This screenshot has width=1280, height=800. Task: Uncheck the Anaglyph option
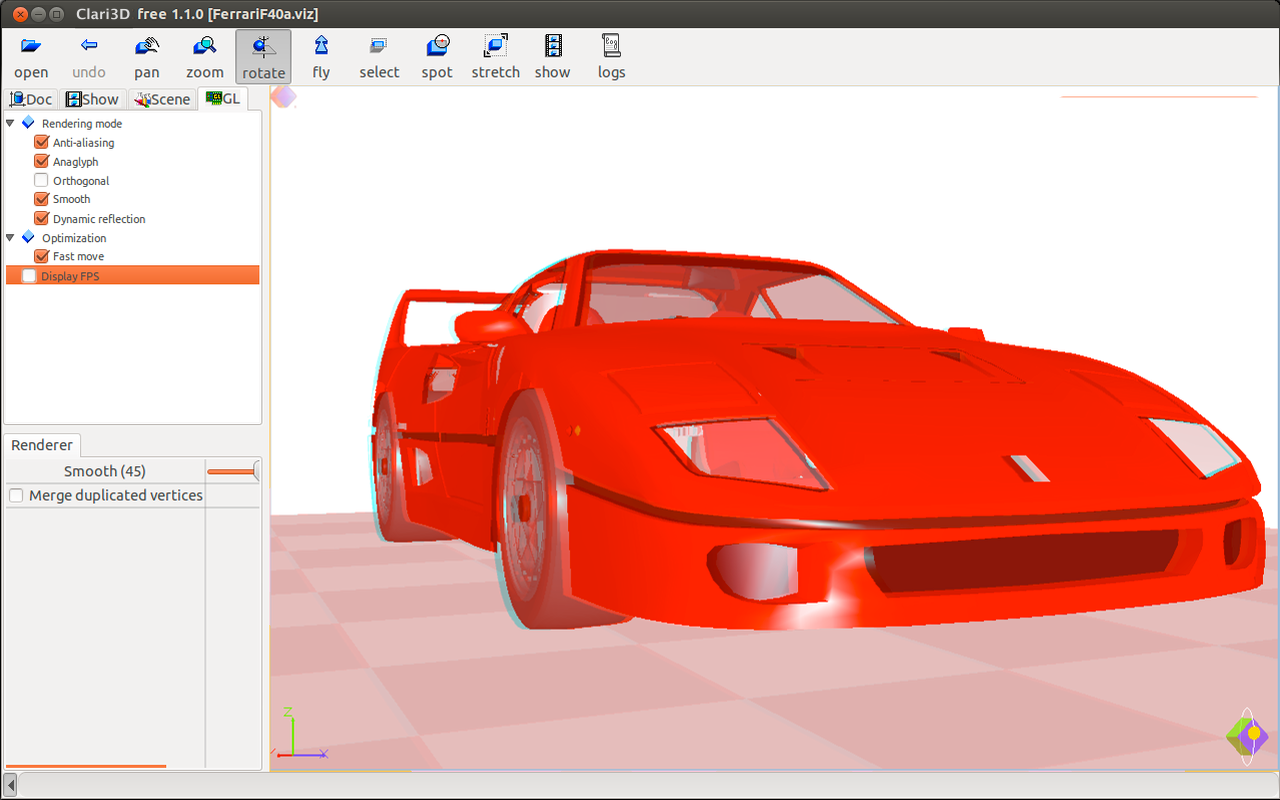coord(41,161)
